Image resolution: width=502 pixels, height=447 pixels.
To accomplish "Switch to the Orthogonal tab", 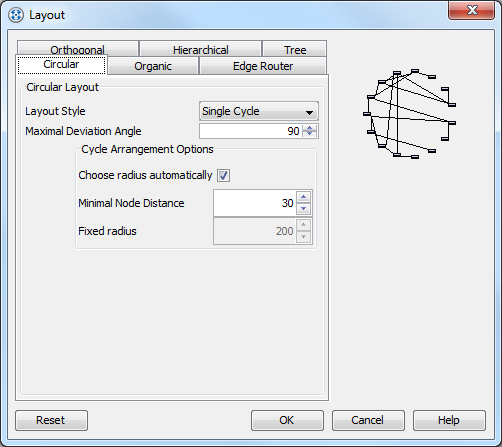I will pyautogui.click(x=78, y=49).
